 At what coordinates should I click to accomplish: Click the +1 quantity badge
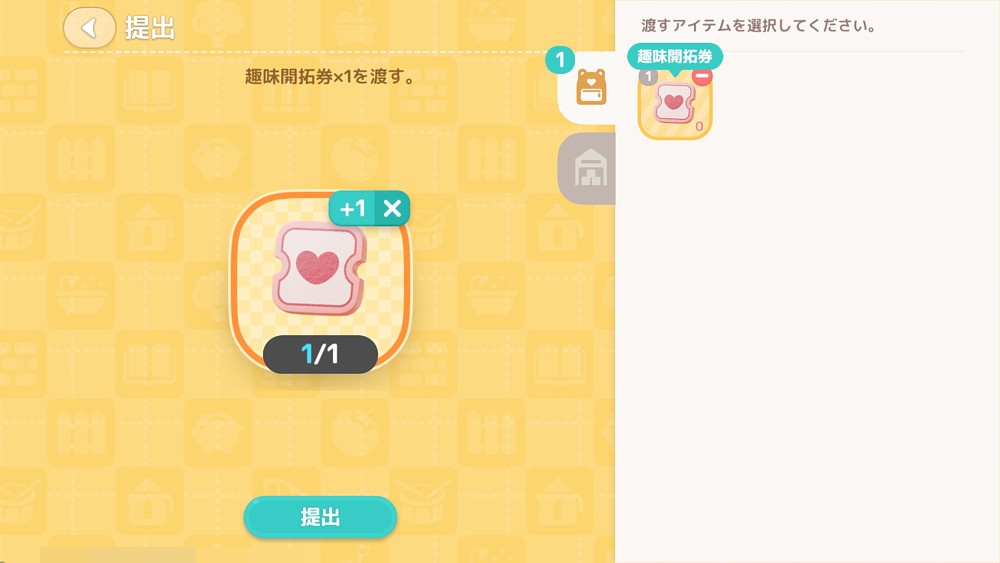point(352,208)
